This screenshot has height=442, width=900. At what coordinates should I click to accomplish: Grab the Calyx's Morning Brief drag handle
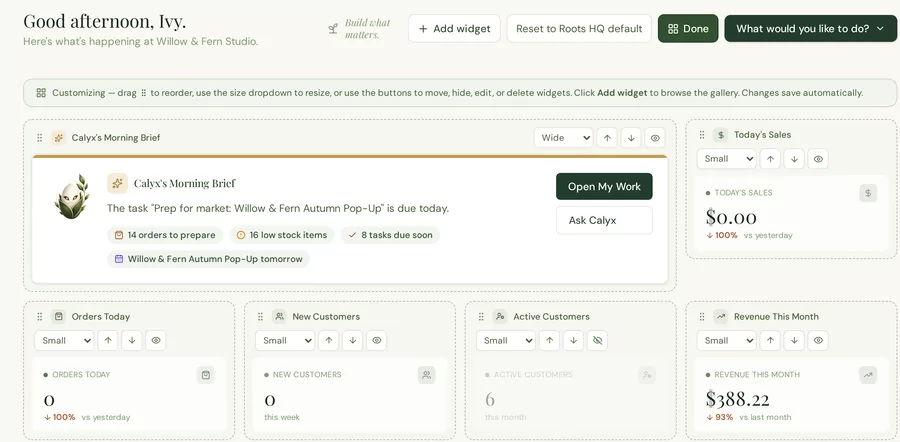pyautogui.click(x=40, y=138)
